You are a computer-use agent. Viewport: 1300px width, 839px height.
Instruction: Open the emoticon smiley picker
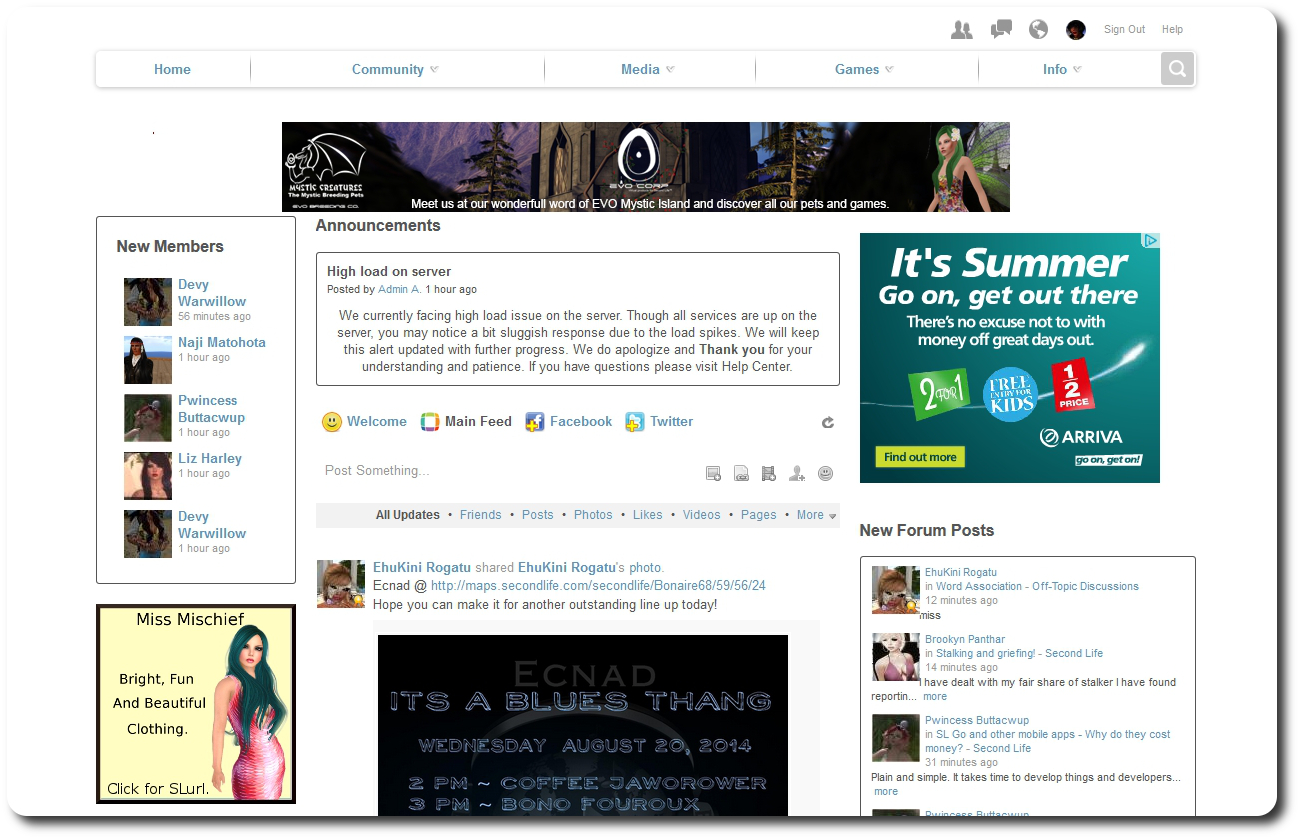coord(825,474)
